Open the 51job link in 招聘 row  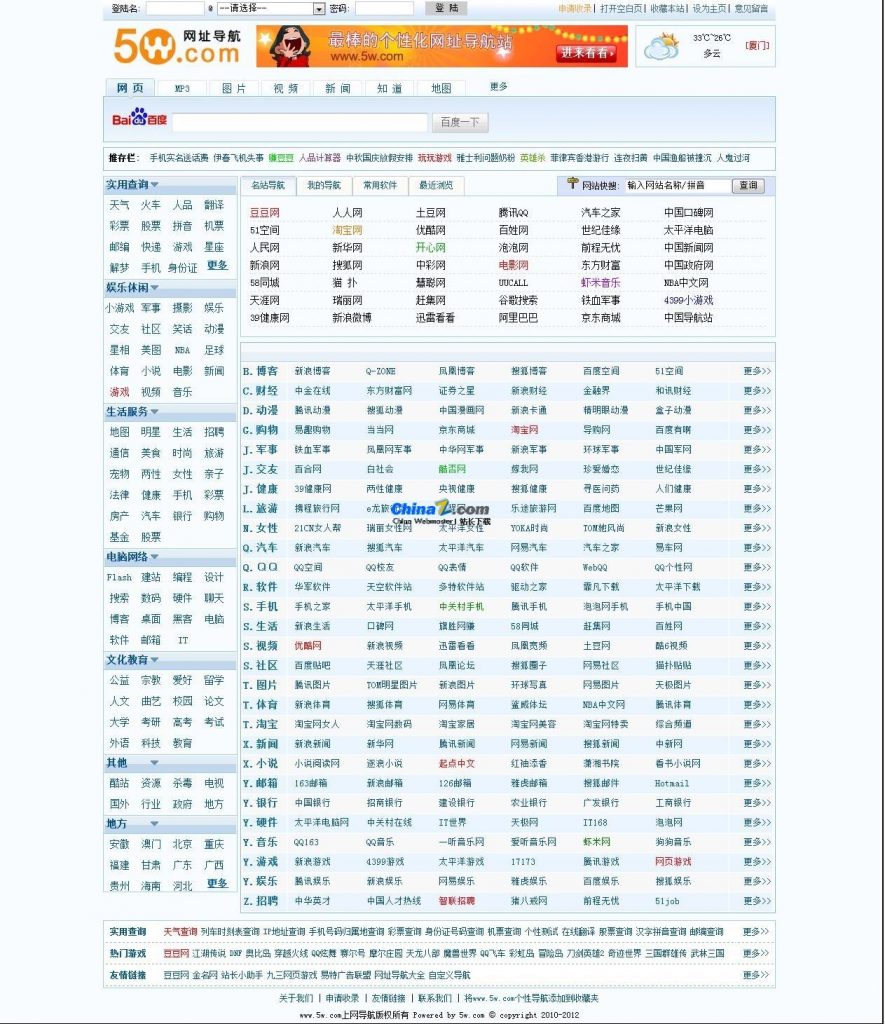pos(668,901)
